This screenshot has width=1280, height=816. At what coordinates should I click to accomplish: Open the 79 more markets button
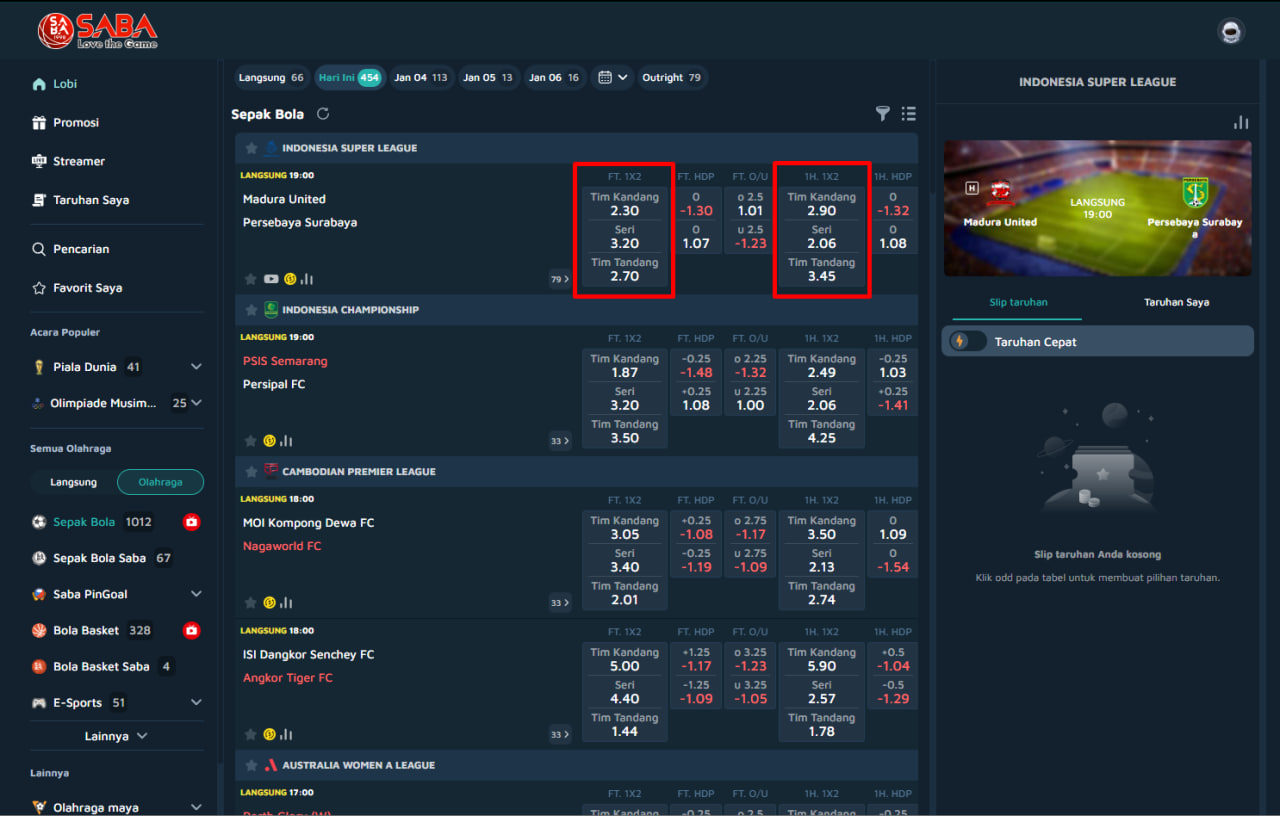coord(560,279)
